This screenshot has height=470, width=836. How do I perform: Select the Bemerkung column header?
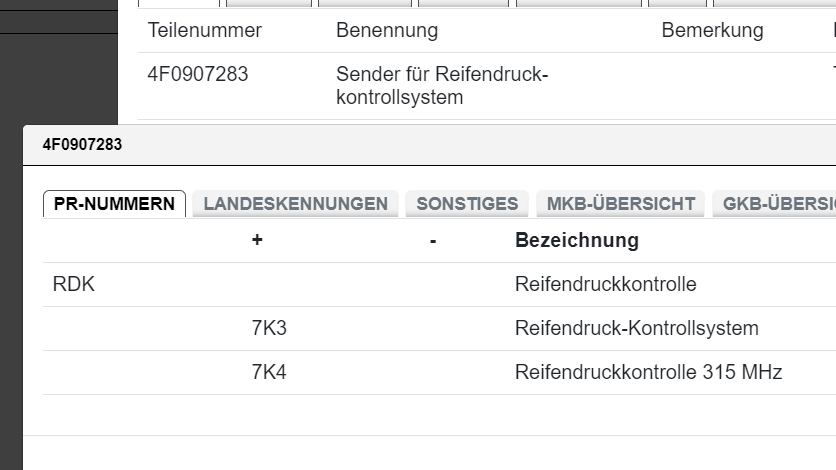click(x=712, y=30)
